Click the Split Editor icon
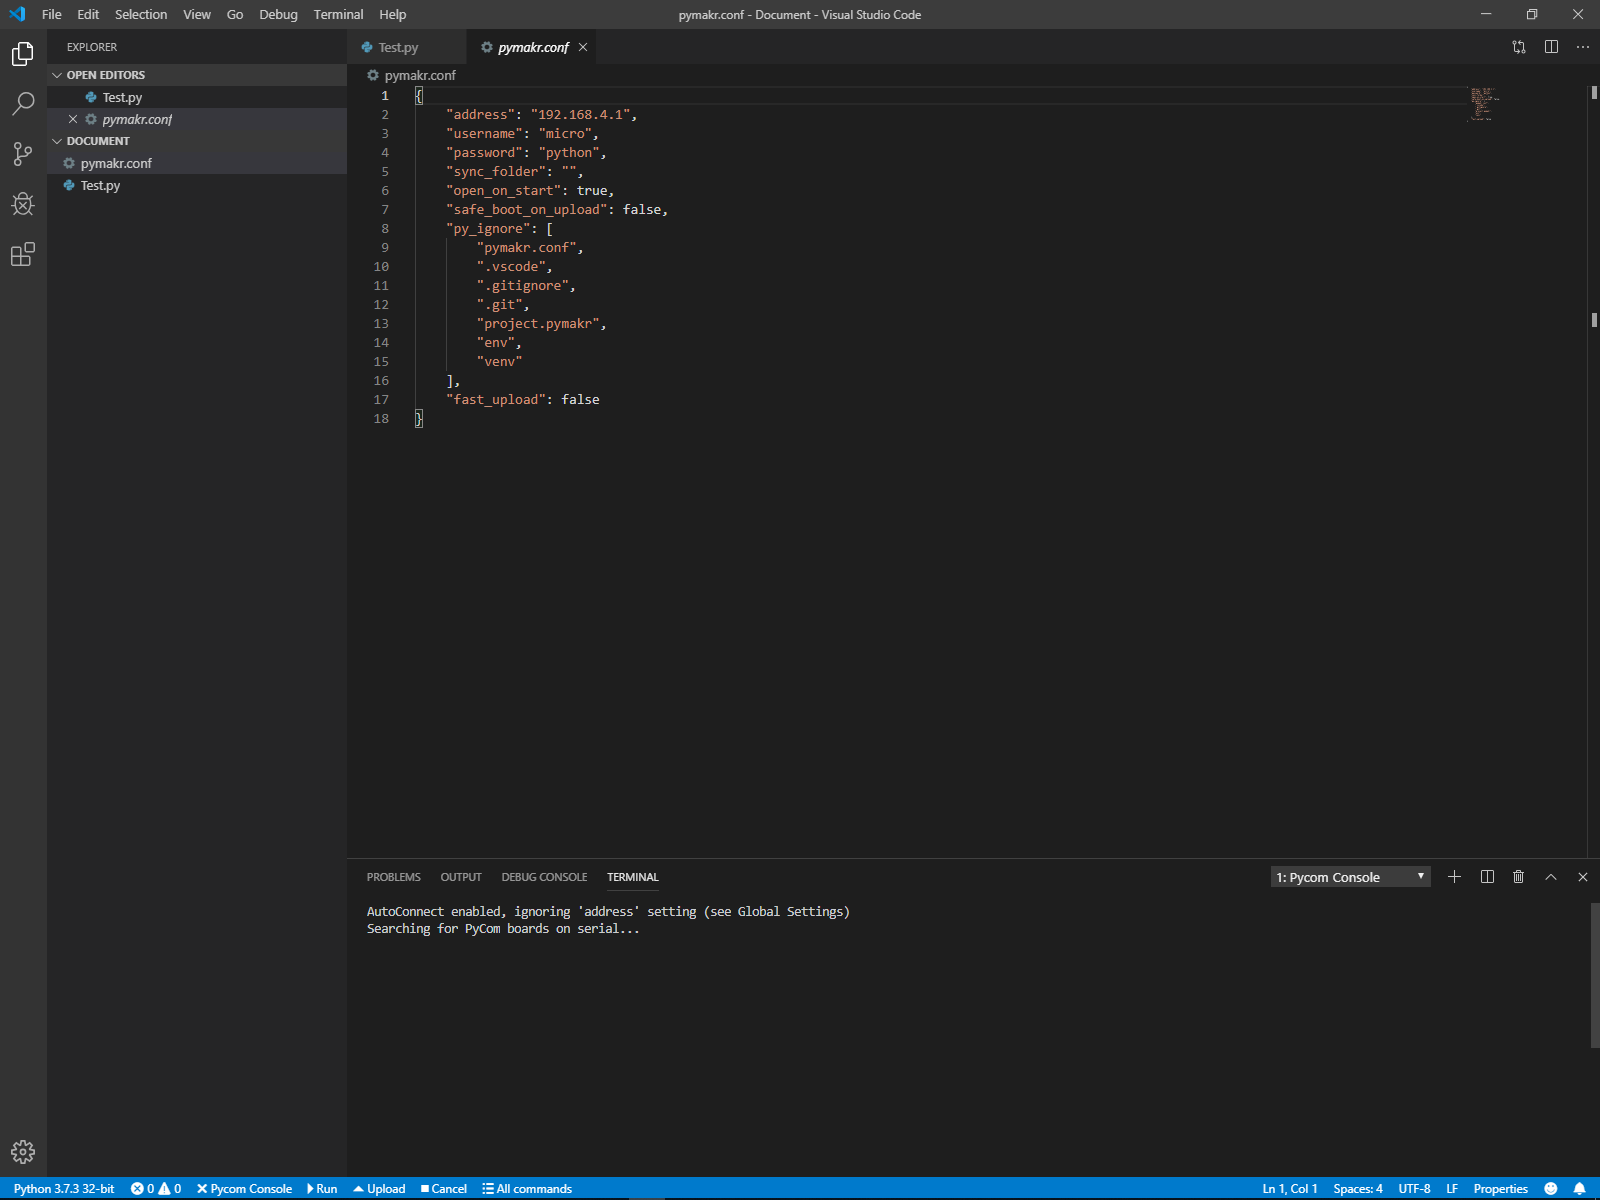1600x1200 pixels. pos(1551,47)
